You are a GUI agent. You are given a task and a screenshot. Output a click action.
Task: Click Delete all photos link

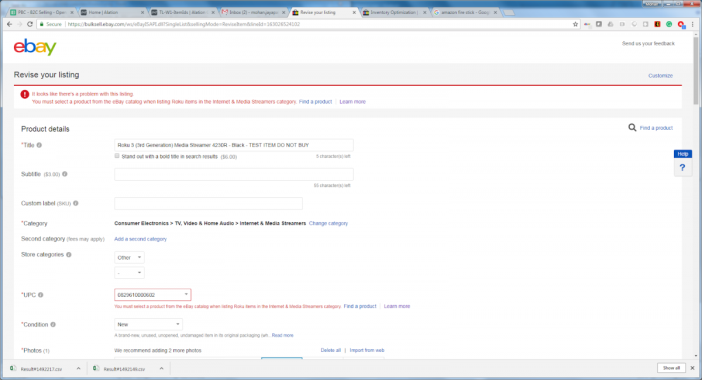tap(330, 350)
